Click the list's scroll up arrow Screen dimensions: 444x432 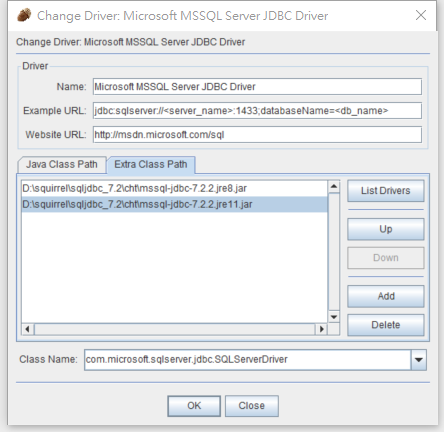click(x=334, y=186)
